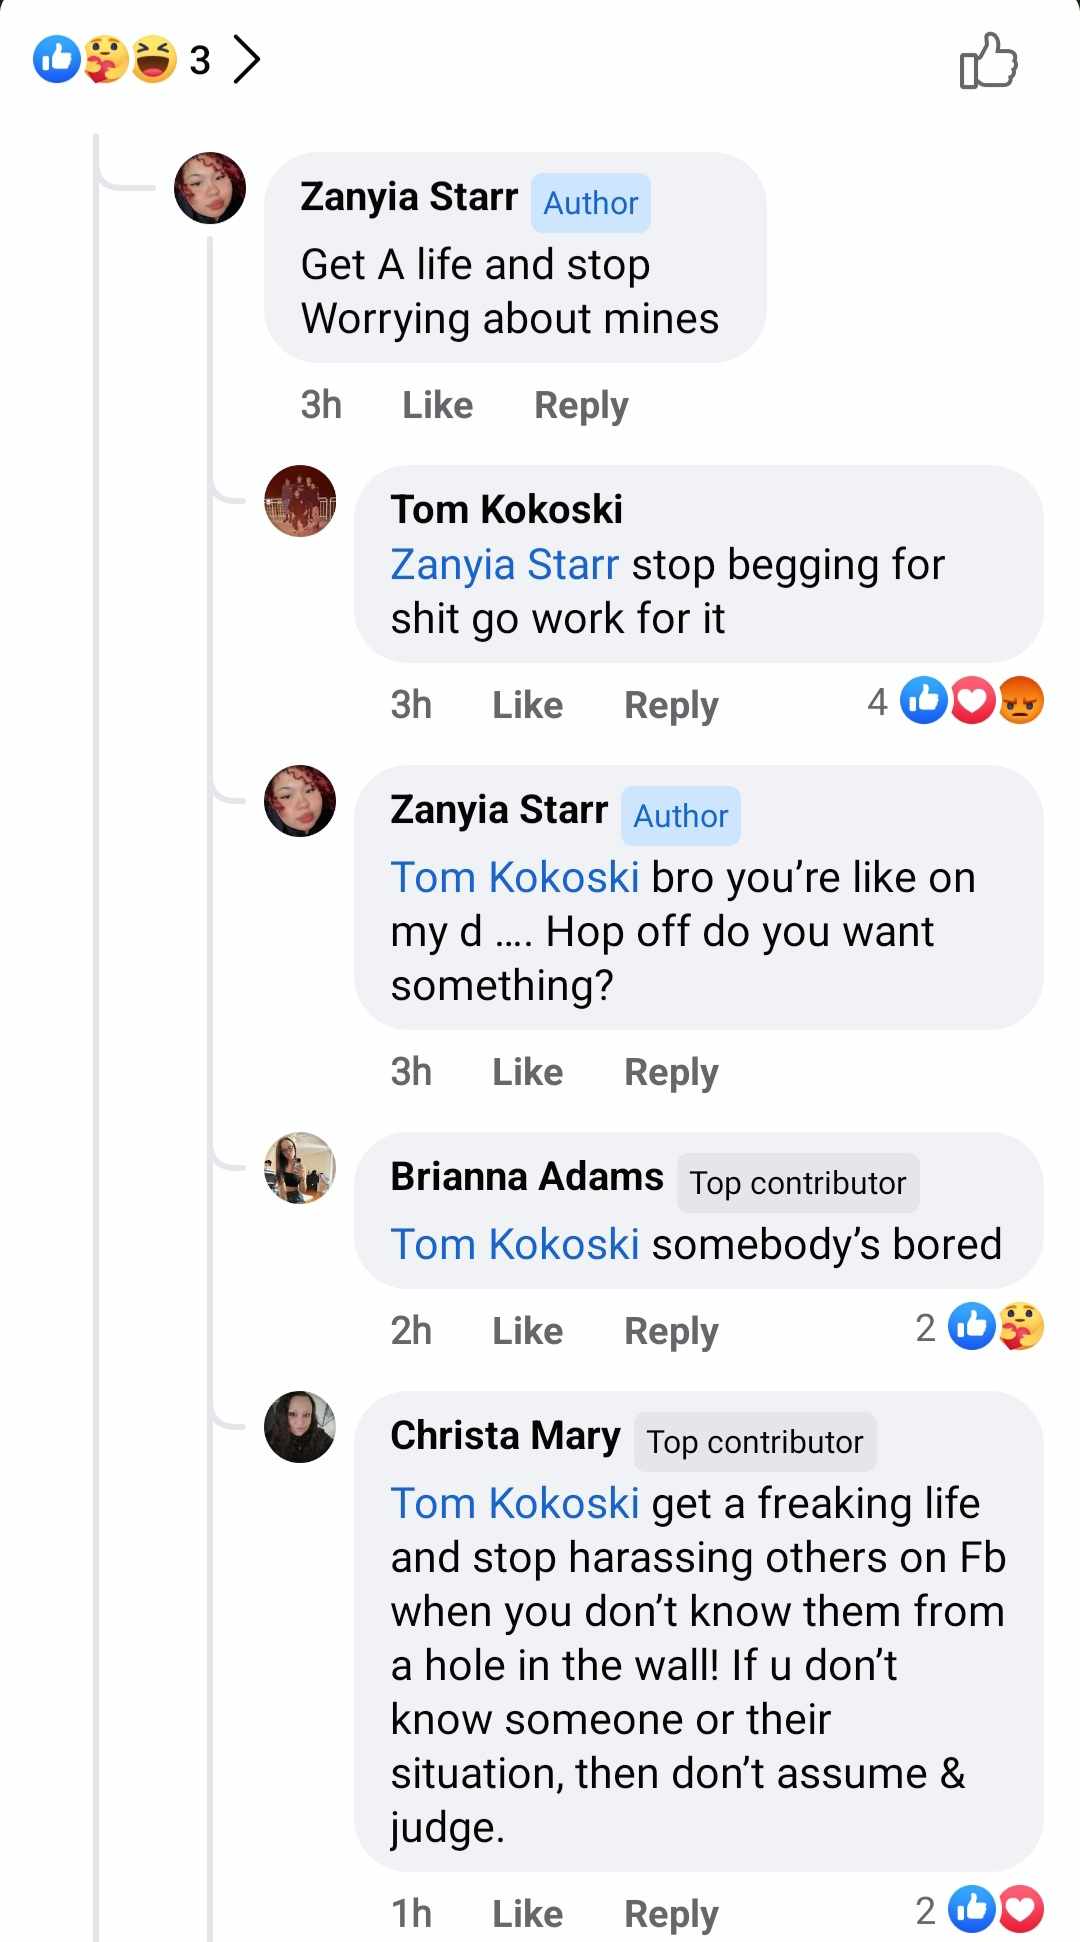This screenshot has width=1080, height=1942.
Task: Reply to Tom Kokoski's comment
Action: click(671, 705)
